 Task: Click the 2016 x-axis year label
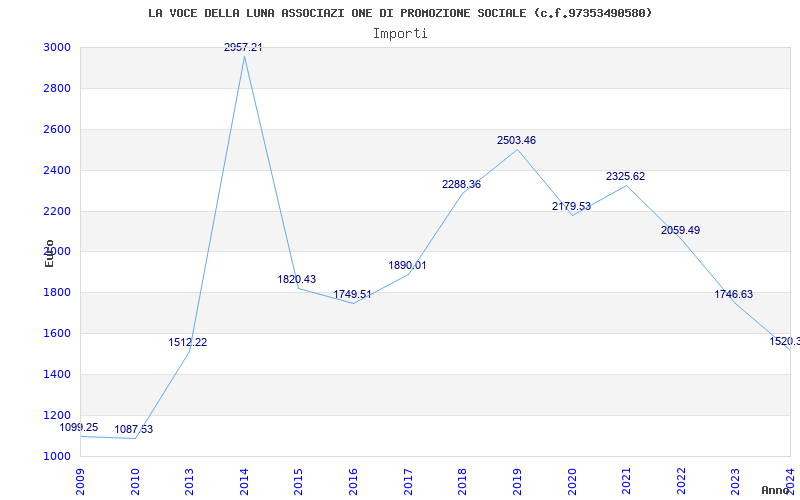[x=354, y=482]
